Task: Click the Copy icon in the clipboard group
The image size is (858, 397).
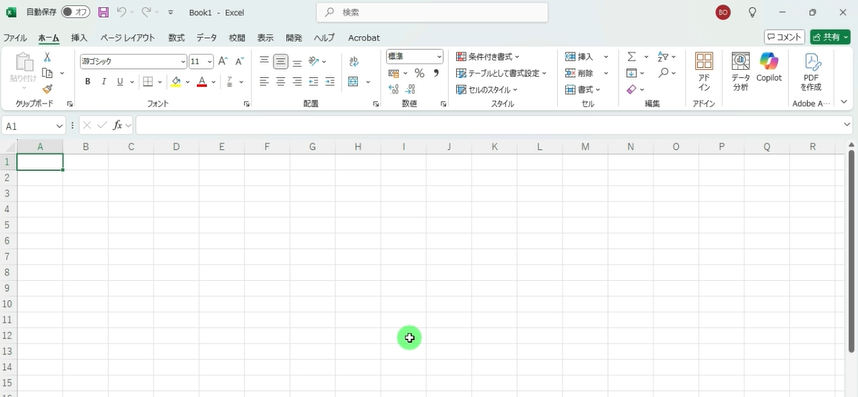Action: (48, 73)
